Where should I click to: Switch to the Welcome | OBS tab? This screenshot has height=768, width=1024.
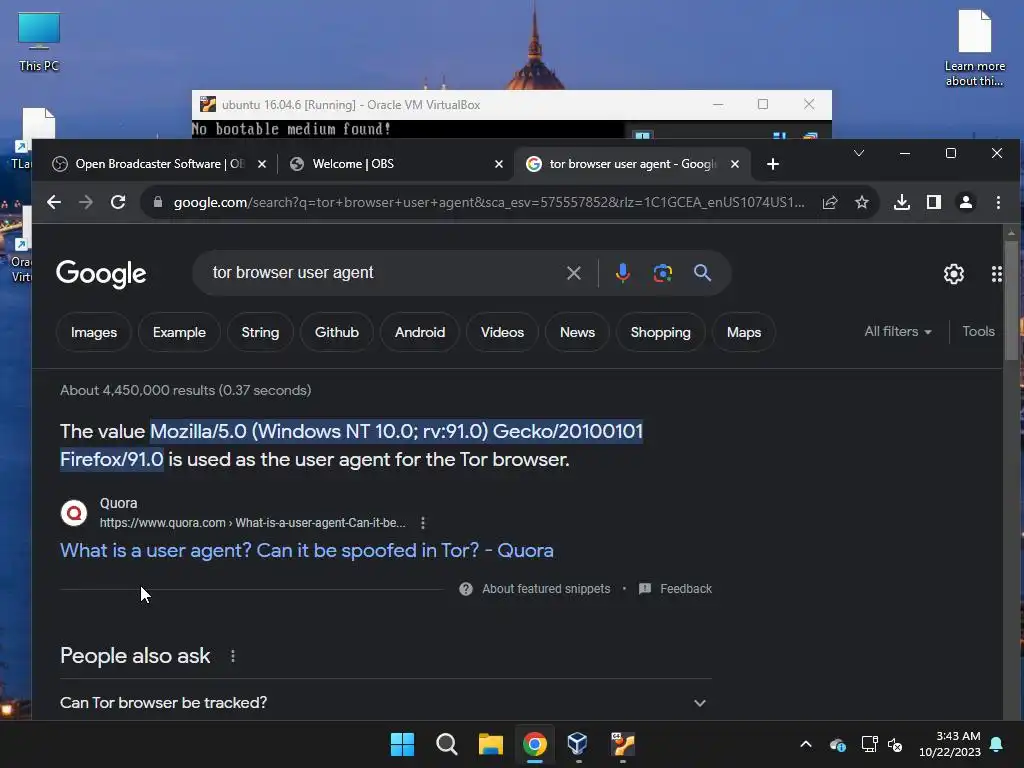pyautogui.click(x=395, y=164)
